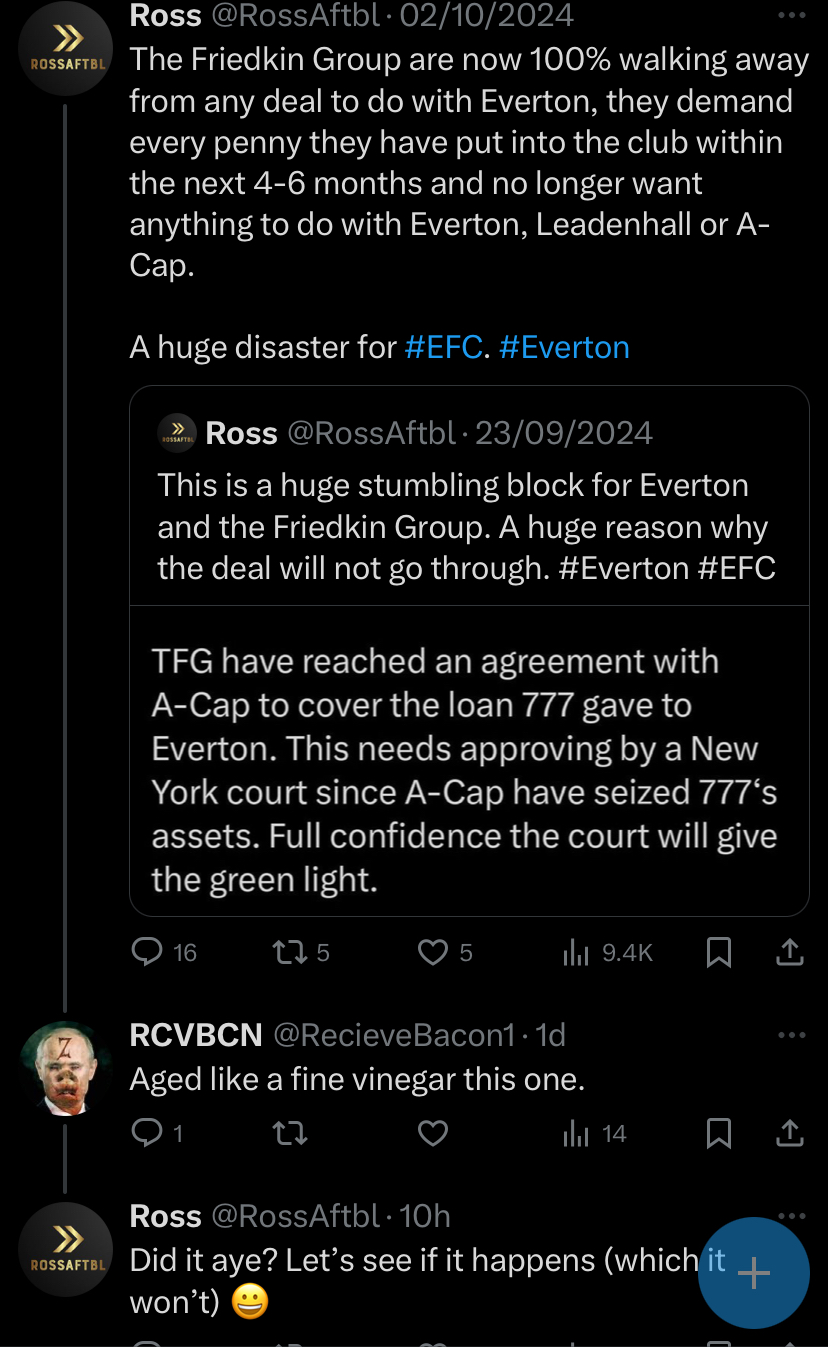View the RCVBCN reply's 14 views

[576, 1133]
